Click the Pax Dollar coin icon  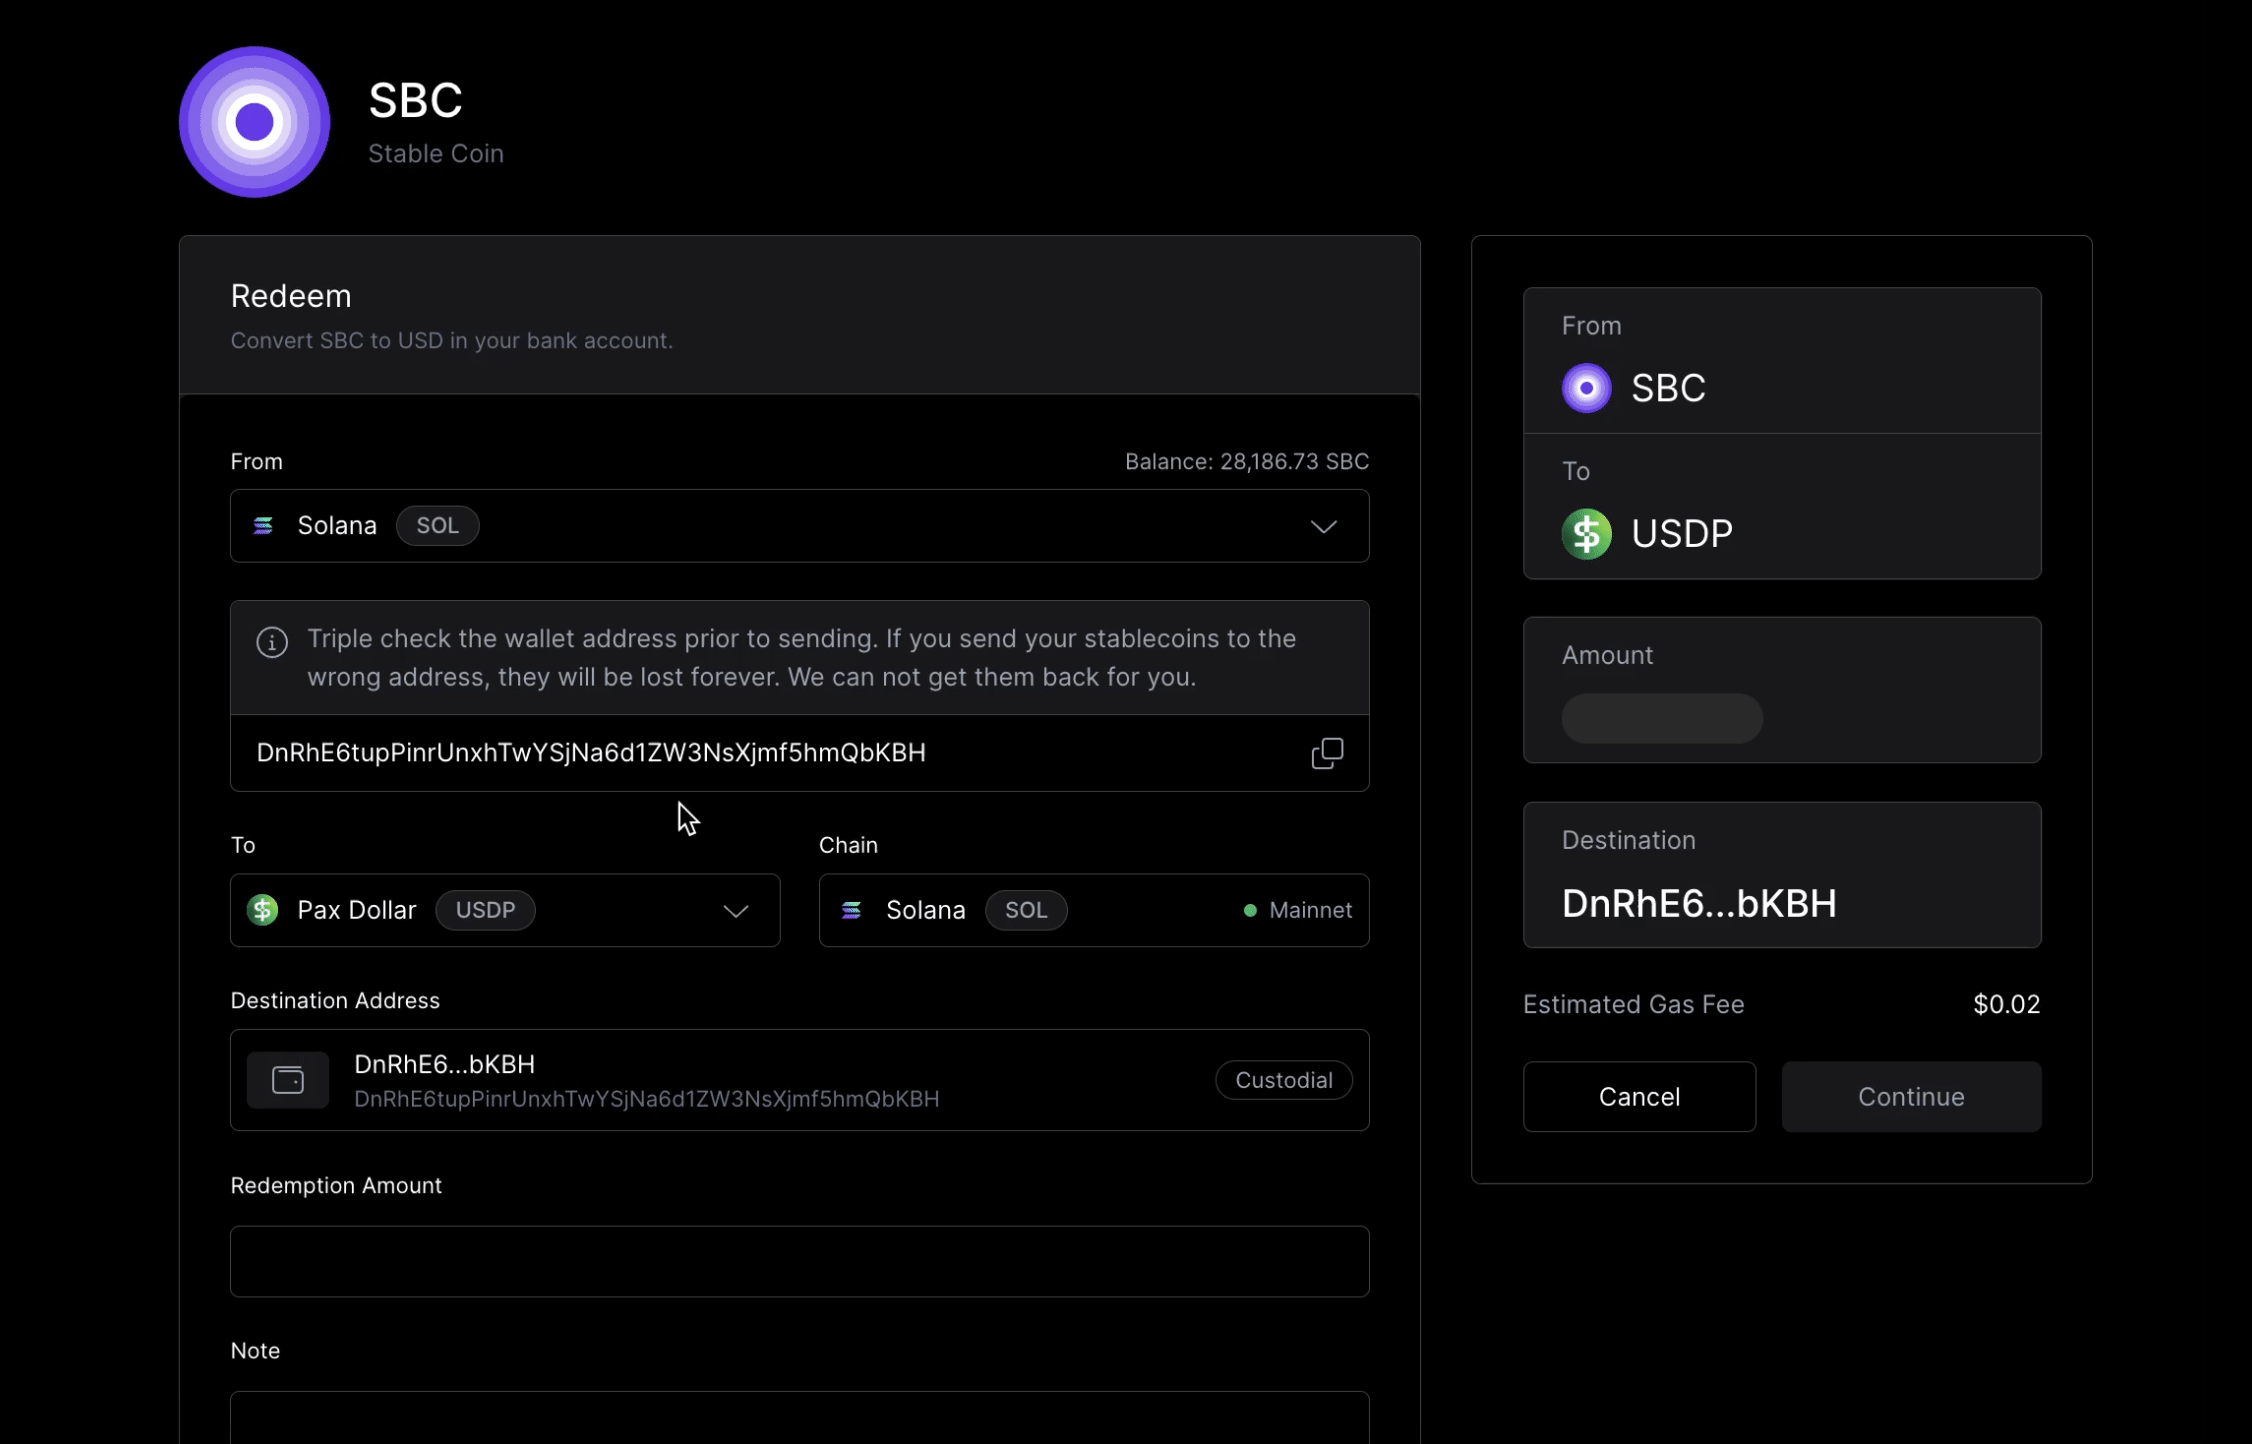pos(263,910)
